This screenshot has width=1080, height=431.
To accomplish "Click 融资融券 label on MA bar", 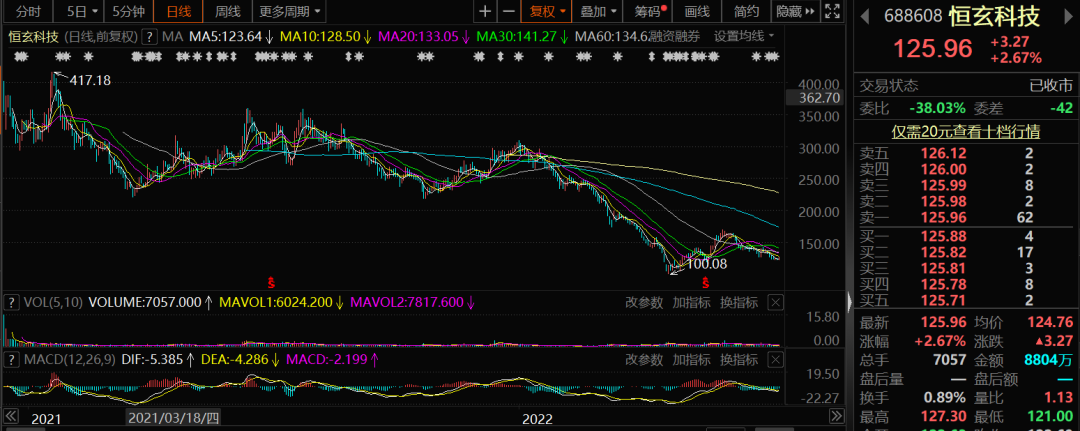I will point(676,36).
